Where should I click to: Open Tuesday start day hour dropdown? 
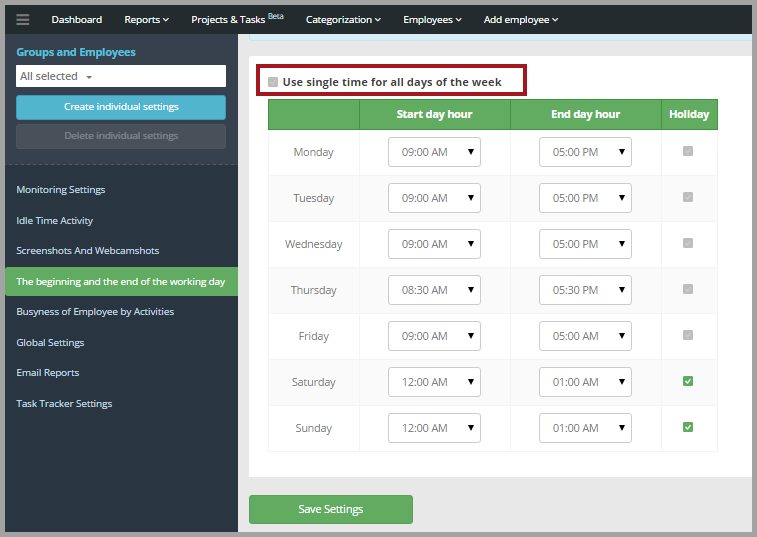tap(434, 198)
